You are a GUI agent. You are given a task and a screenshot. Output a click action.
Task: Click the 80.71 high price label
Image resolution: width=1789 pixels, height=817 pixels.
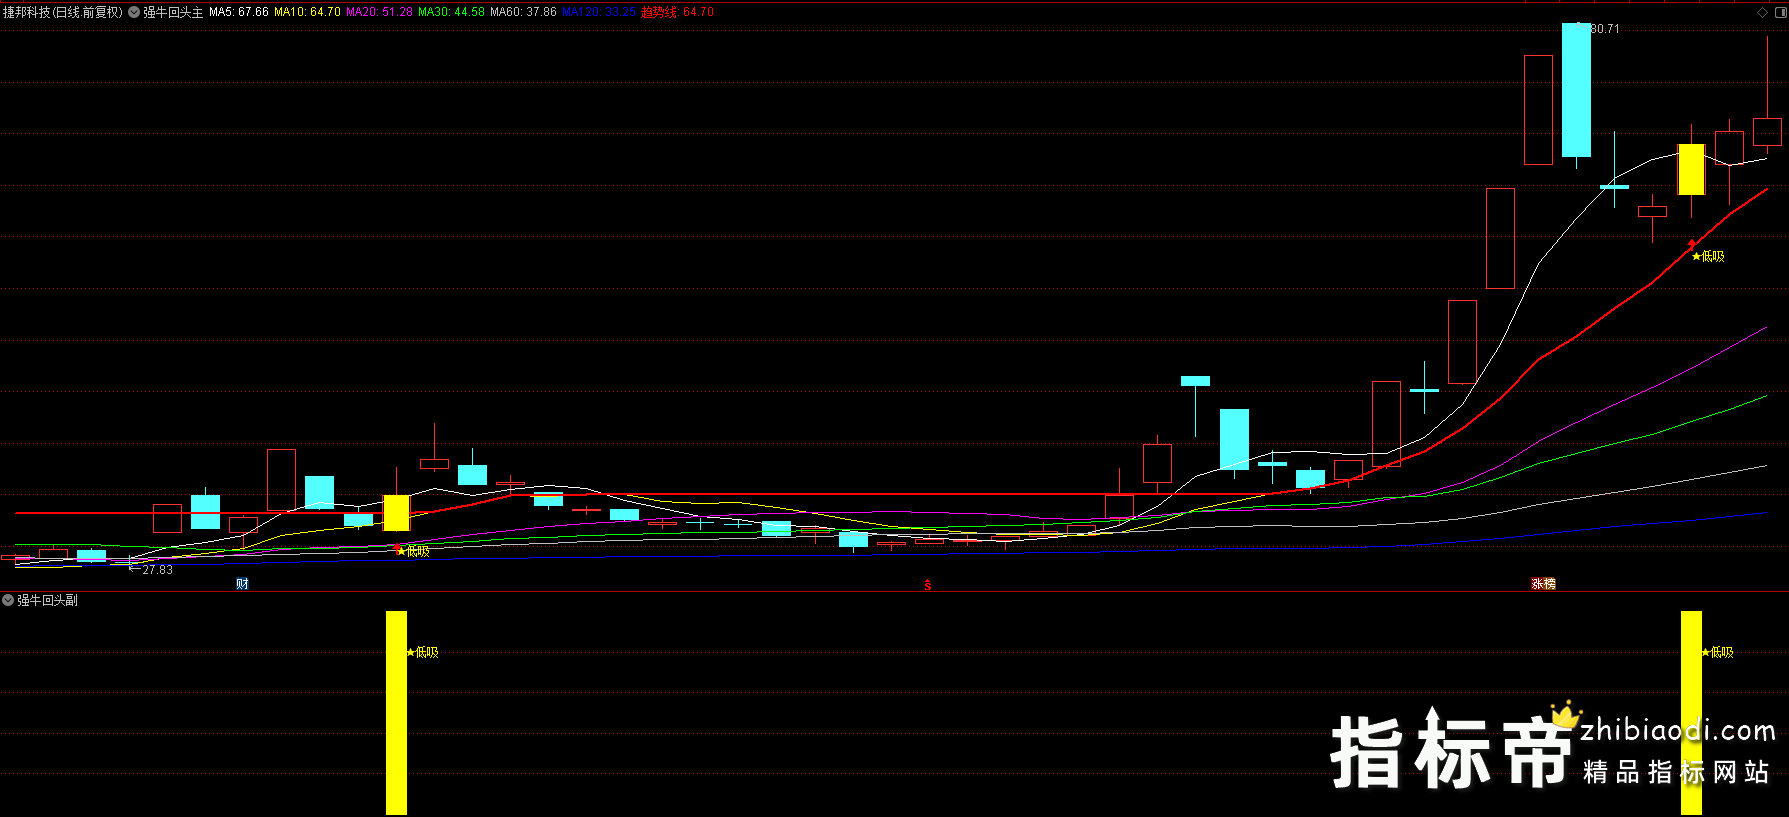(x=1604, y=29)
